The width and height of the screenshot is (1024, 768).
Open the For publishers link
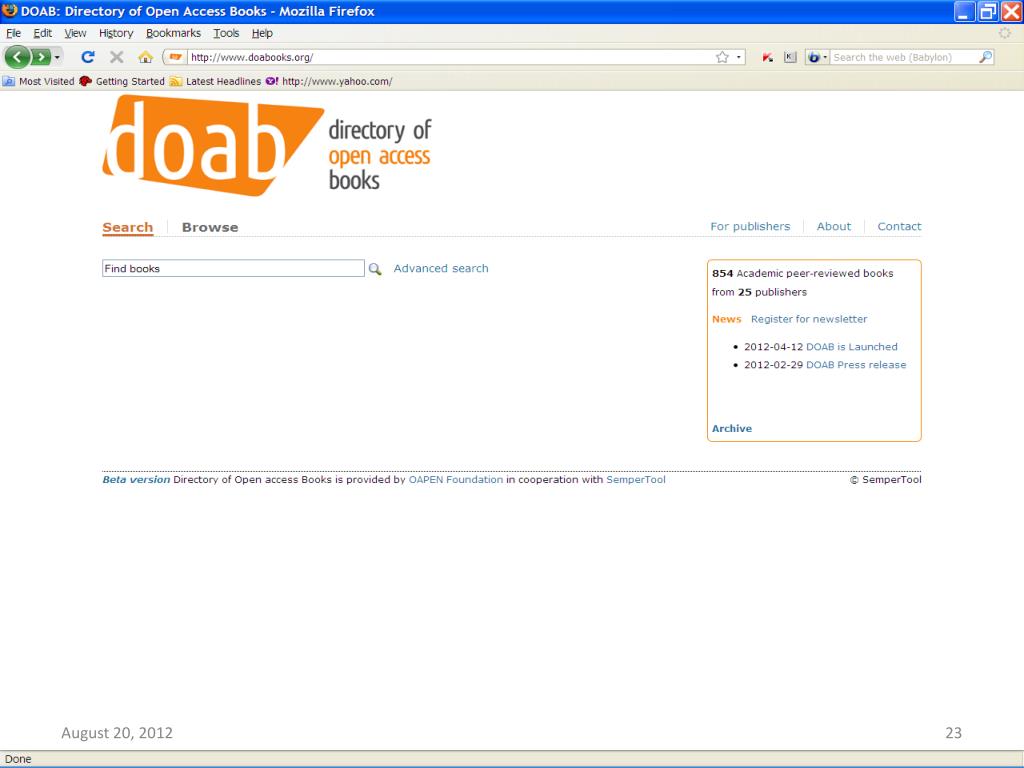click(x=750, y=227)
